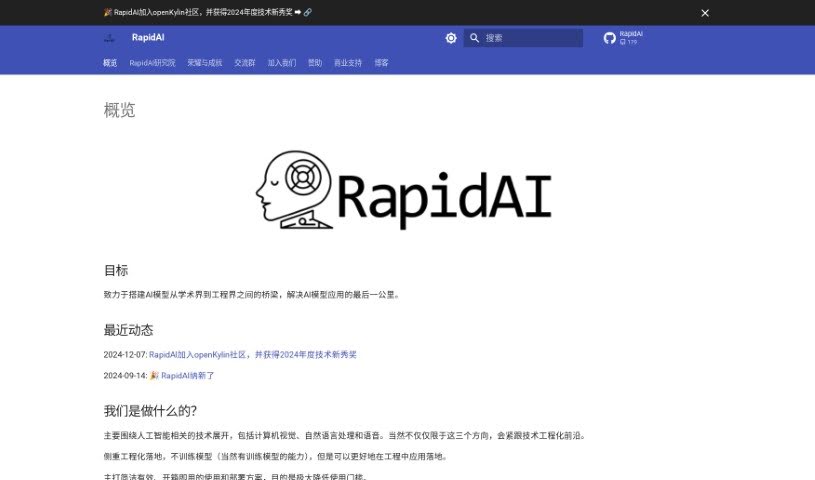Click the 我们是做什么的? heading
815x480 pixels.
click(x=150, y=411)
